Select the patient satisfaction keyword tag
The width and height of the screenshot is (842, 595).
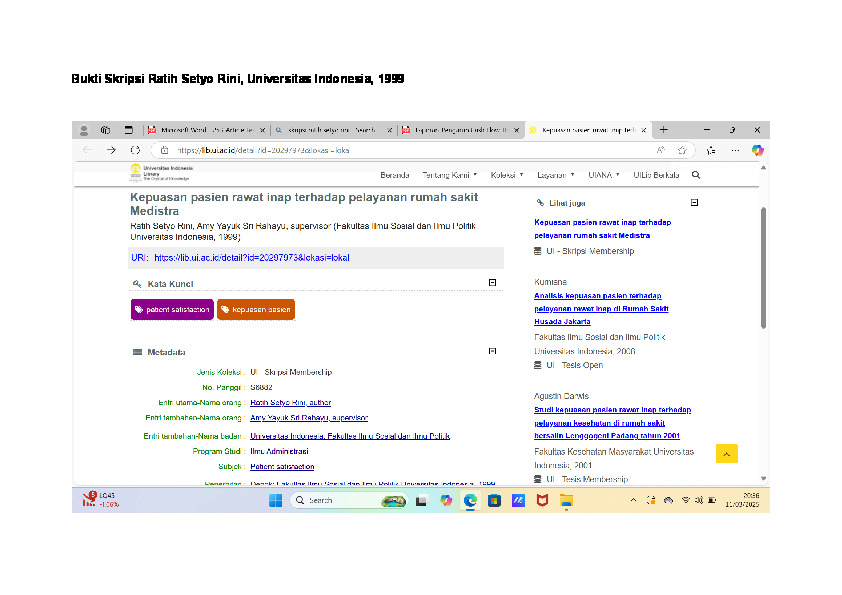click(x=172, y=309)
